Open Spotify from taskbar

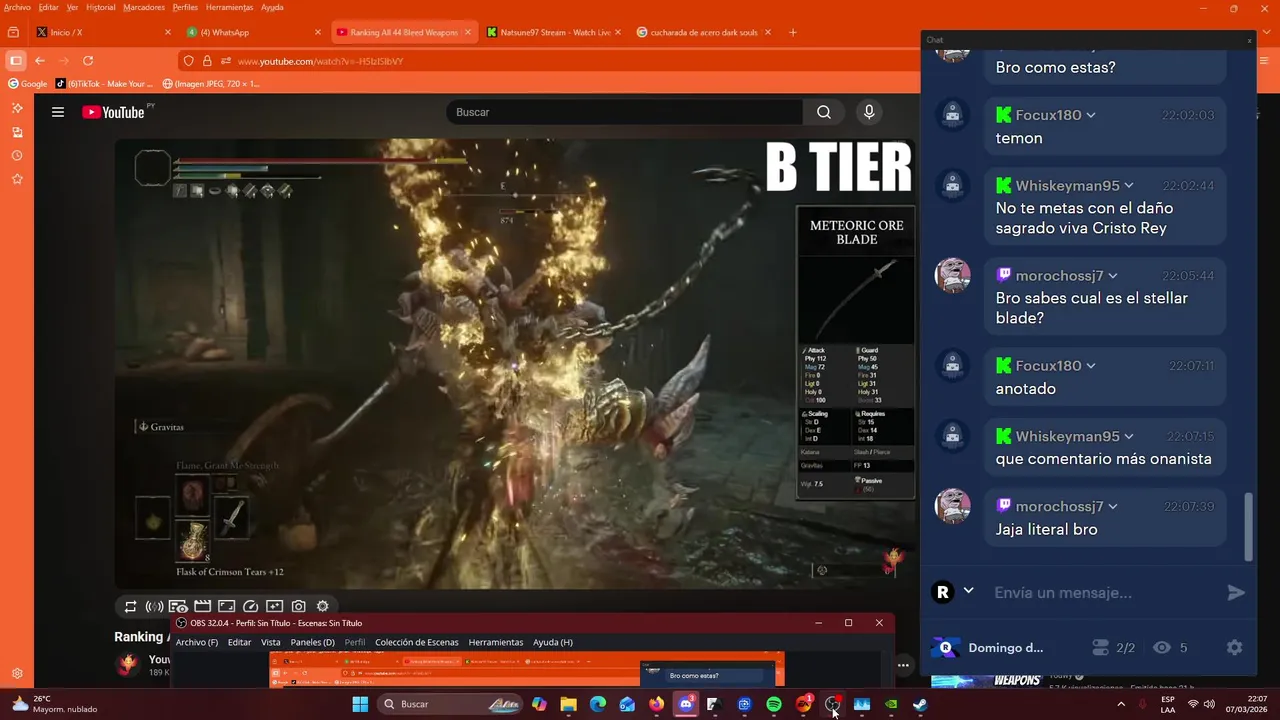pyautogui.click(x=774, y=704)
